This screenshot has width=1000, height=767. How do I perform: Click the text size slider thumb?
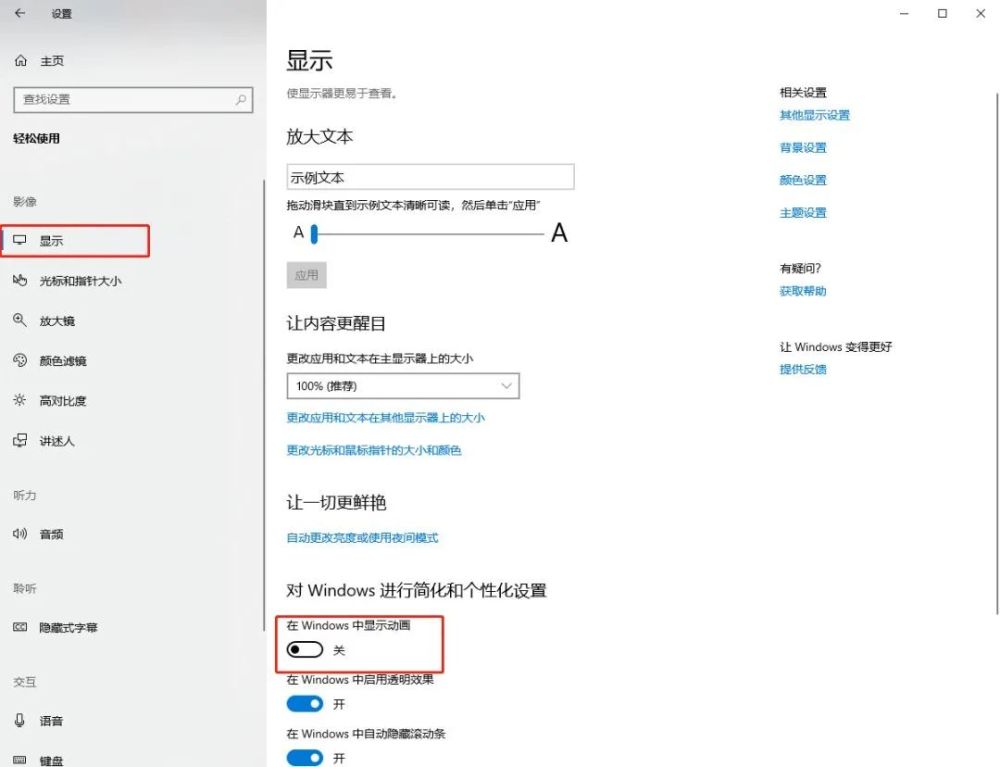314,234
